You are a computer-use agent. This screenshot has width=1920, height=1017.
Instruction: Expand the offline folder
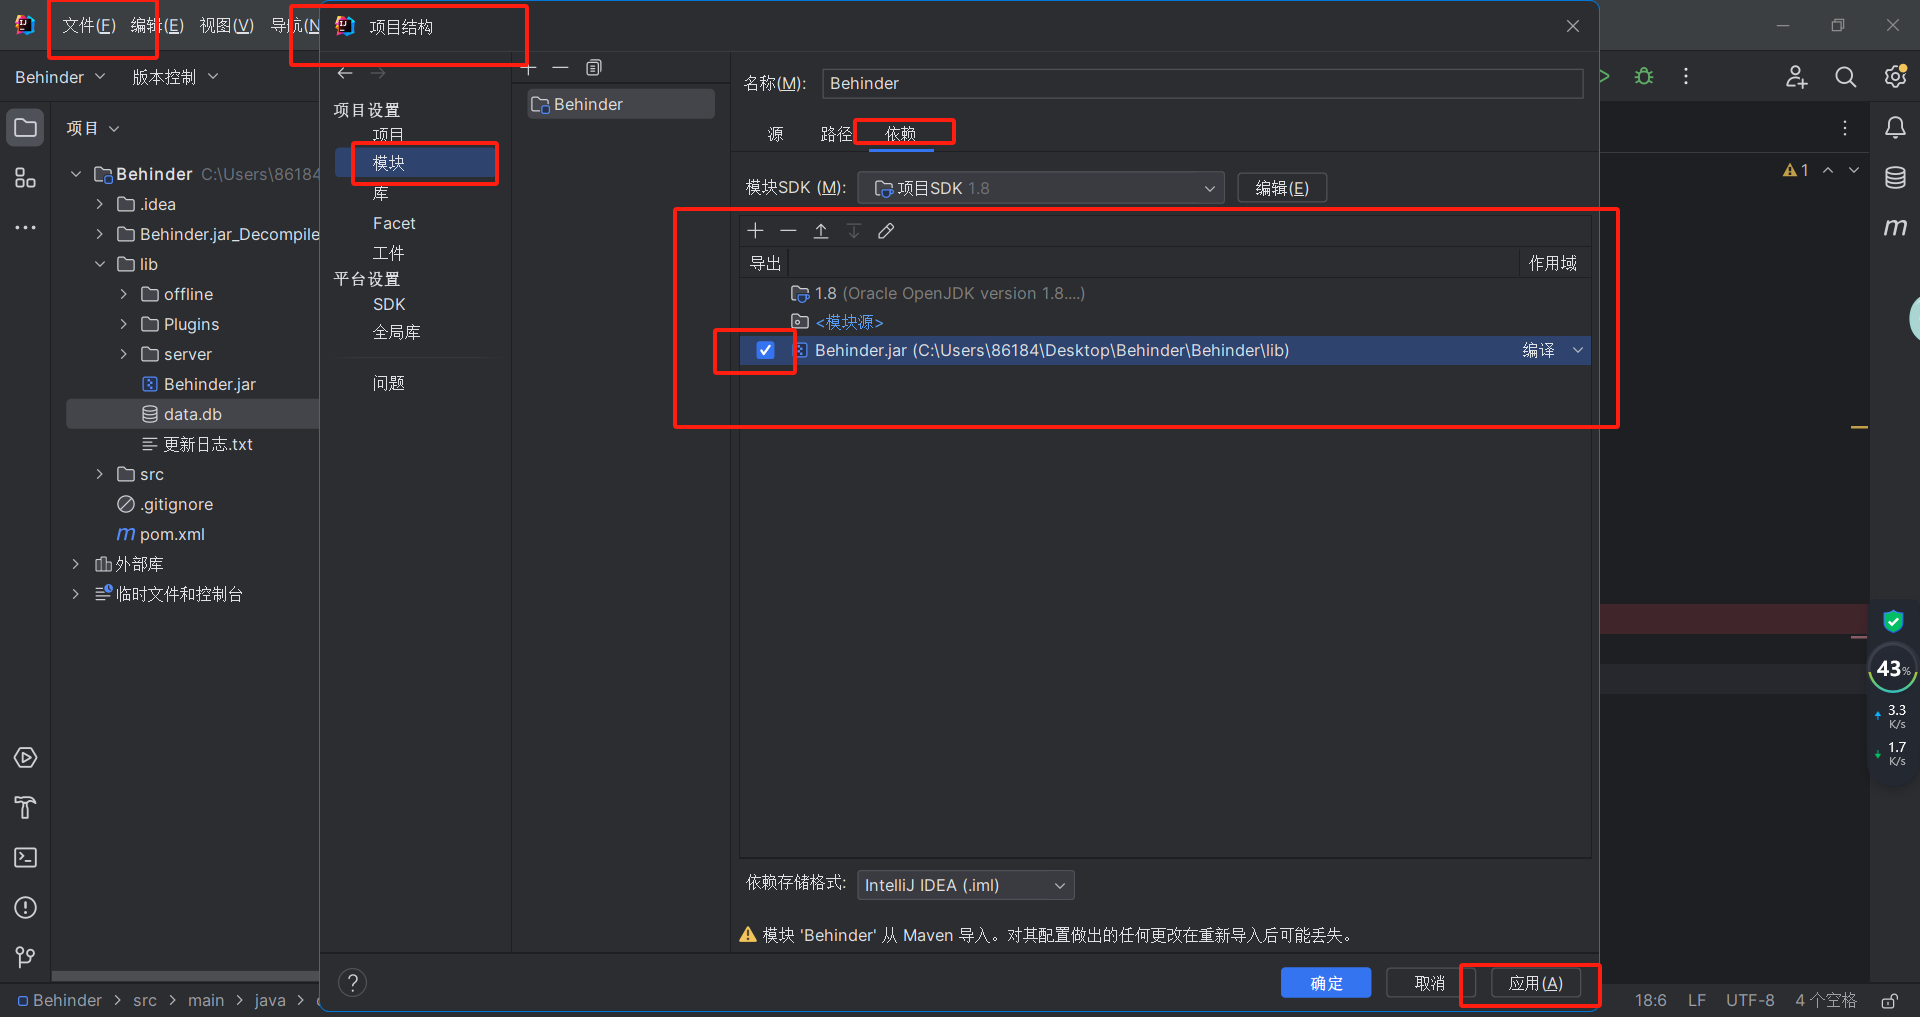click(x=123, y=294)
